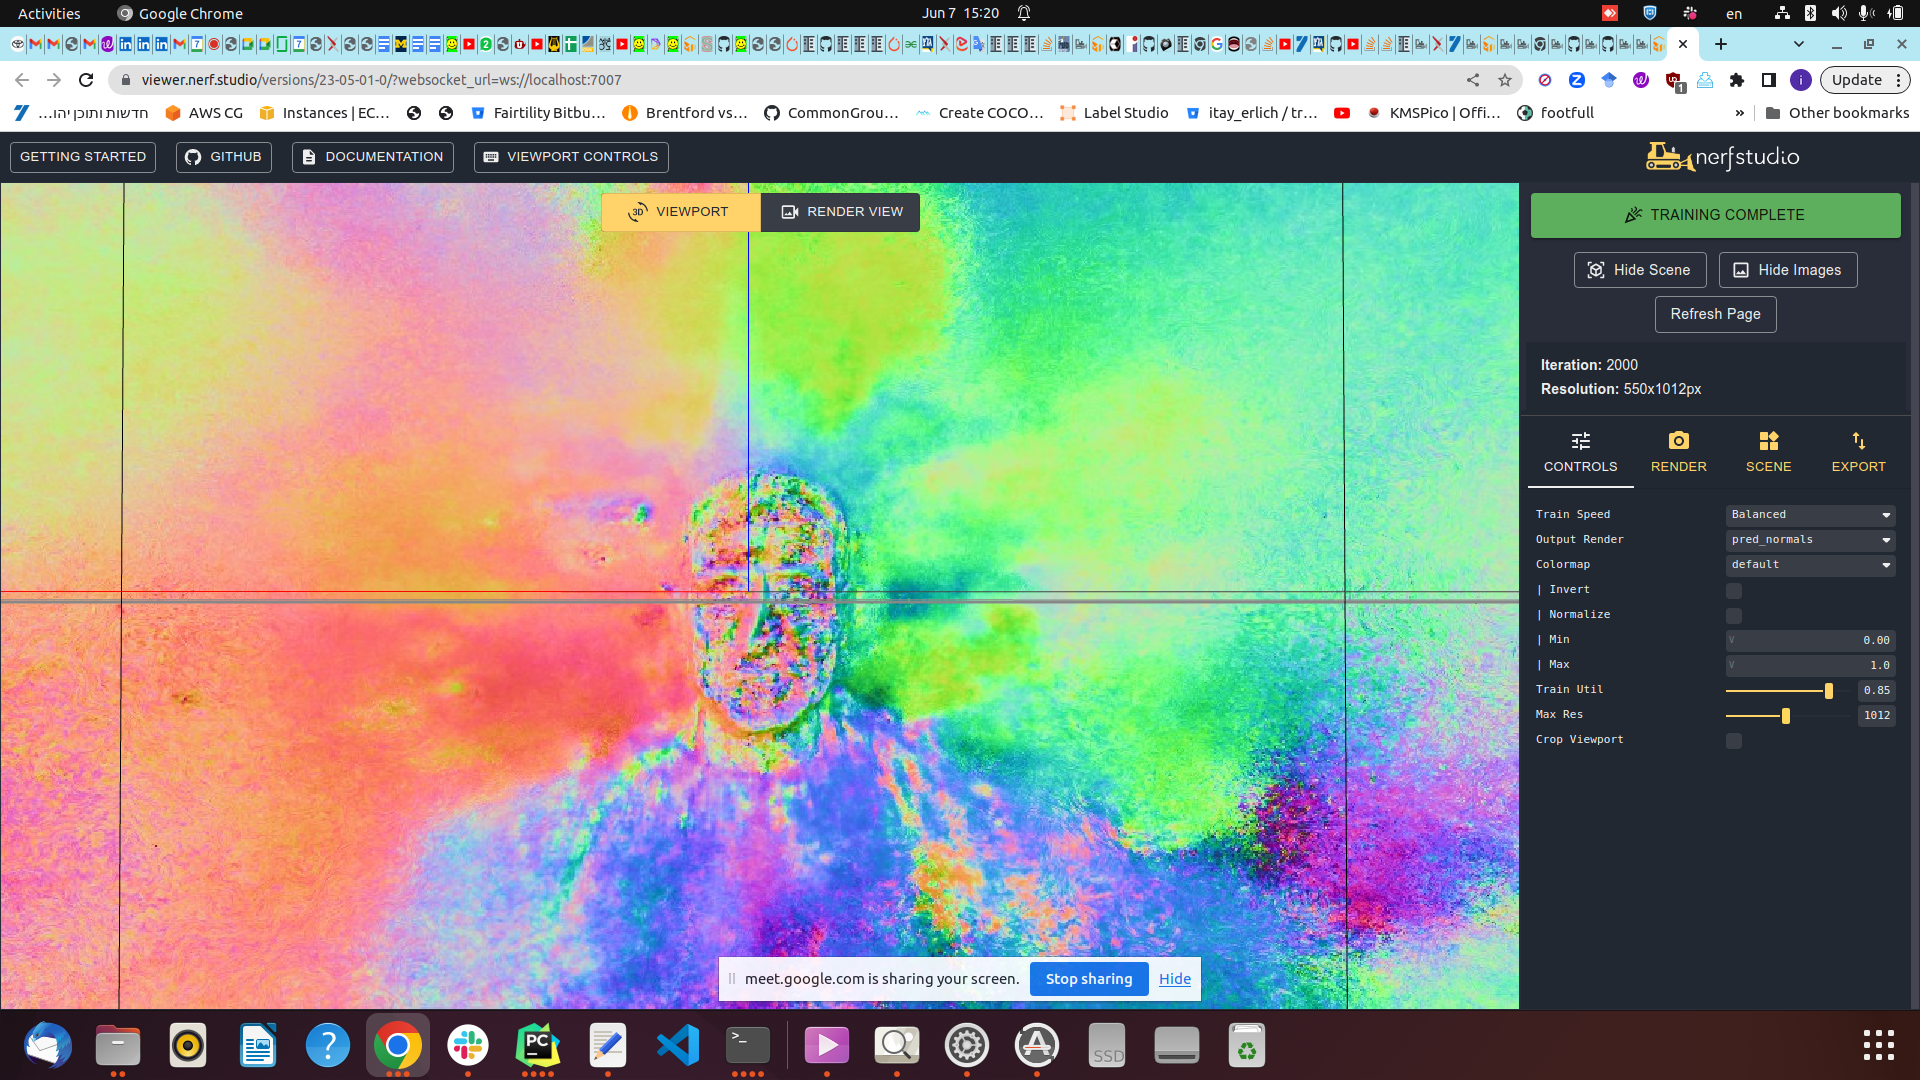This screenshot has width=1920, height=1080.
Task: Open Rhythmbox from the dock
Action: (x=188, y=1046)
